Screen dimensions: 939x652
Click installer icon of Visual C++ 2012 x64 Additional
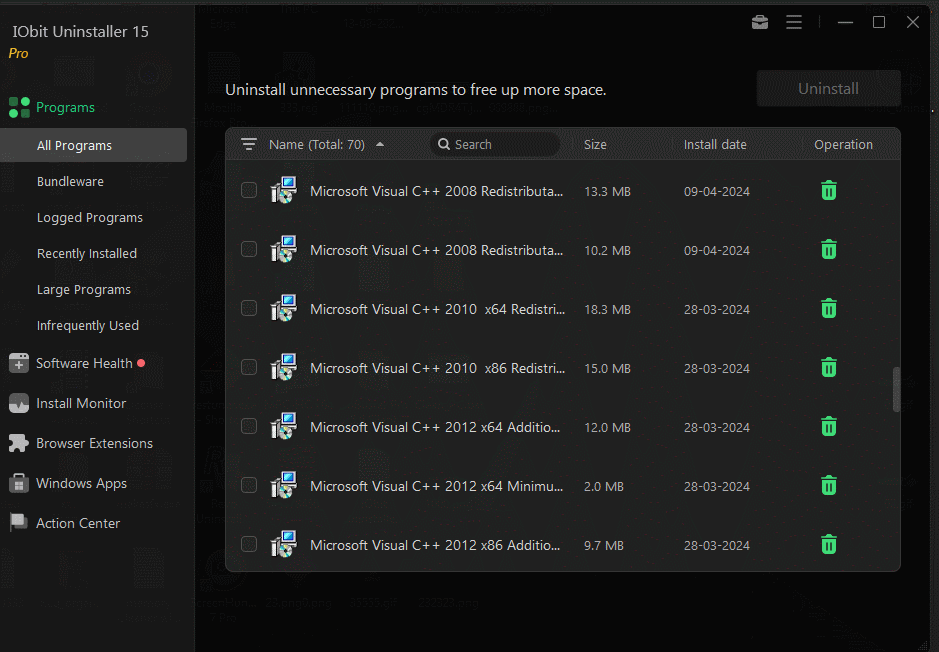[x=284, y=426]
